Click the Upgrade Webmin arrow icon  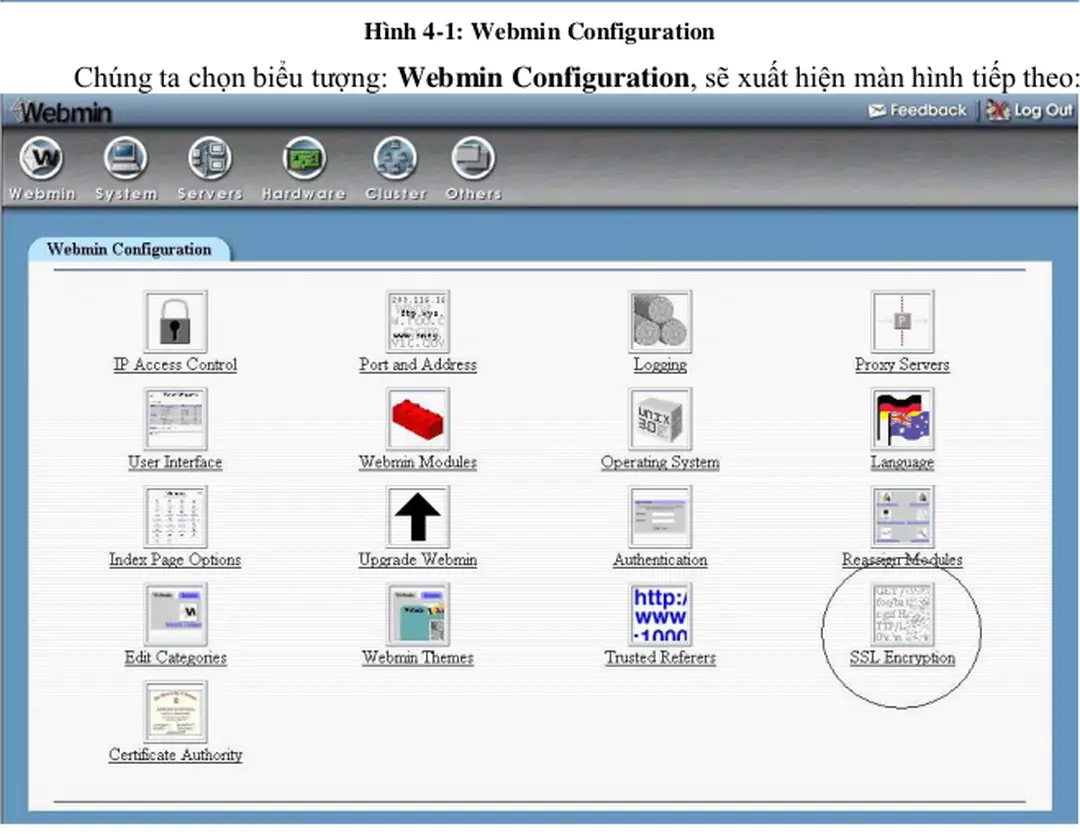click(418, 517)
